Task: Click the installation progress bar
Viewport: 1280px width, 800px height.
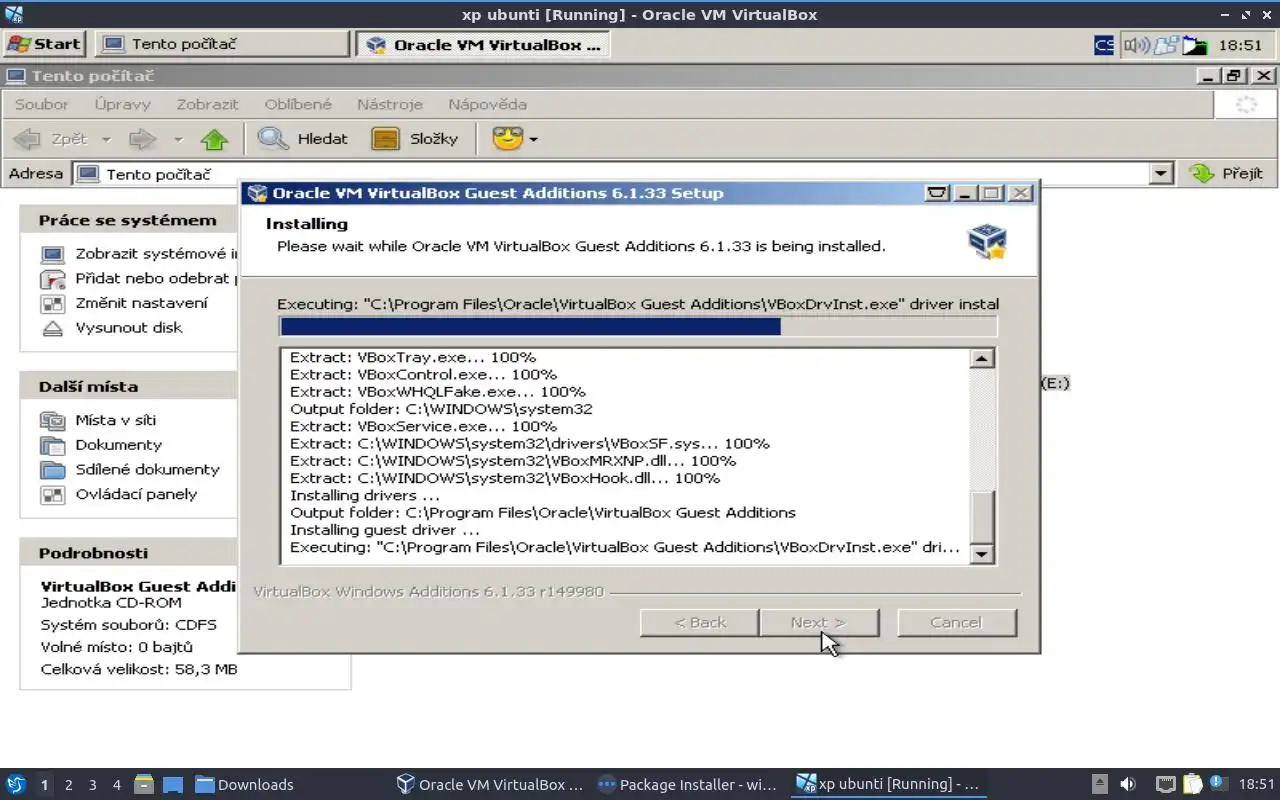Action: tap(638, 326)
